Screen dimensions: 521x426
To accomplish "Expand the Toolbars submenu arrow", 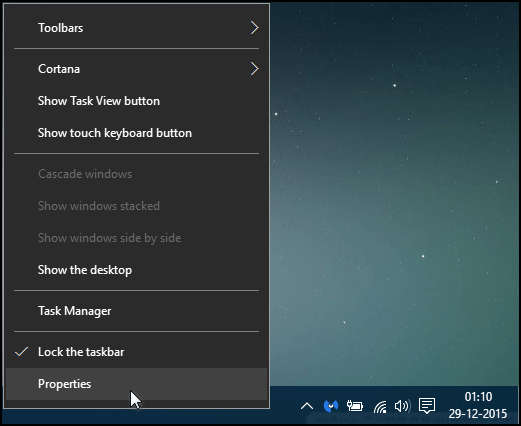I will pos(255,28).
